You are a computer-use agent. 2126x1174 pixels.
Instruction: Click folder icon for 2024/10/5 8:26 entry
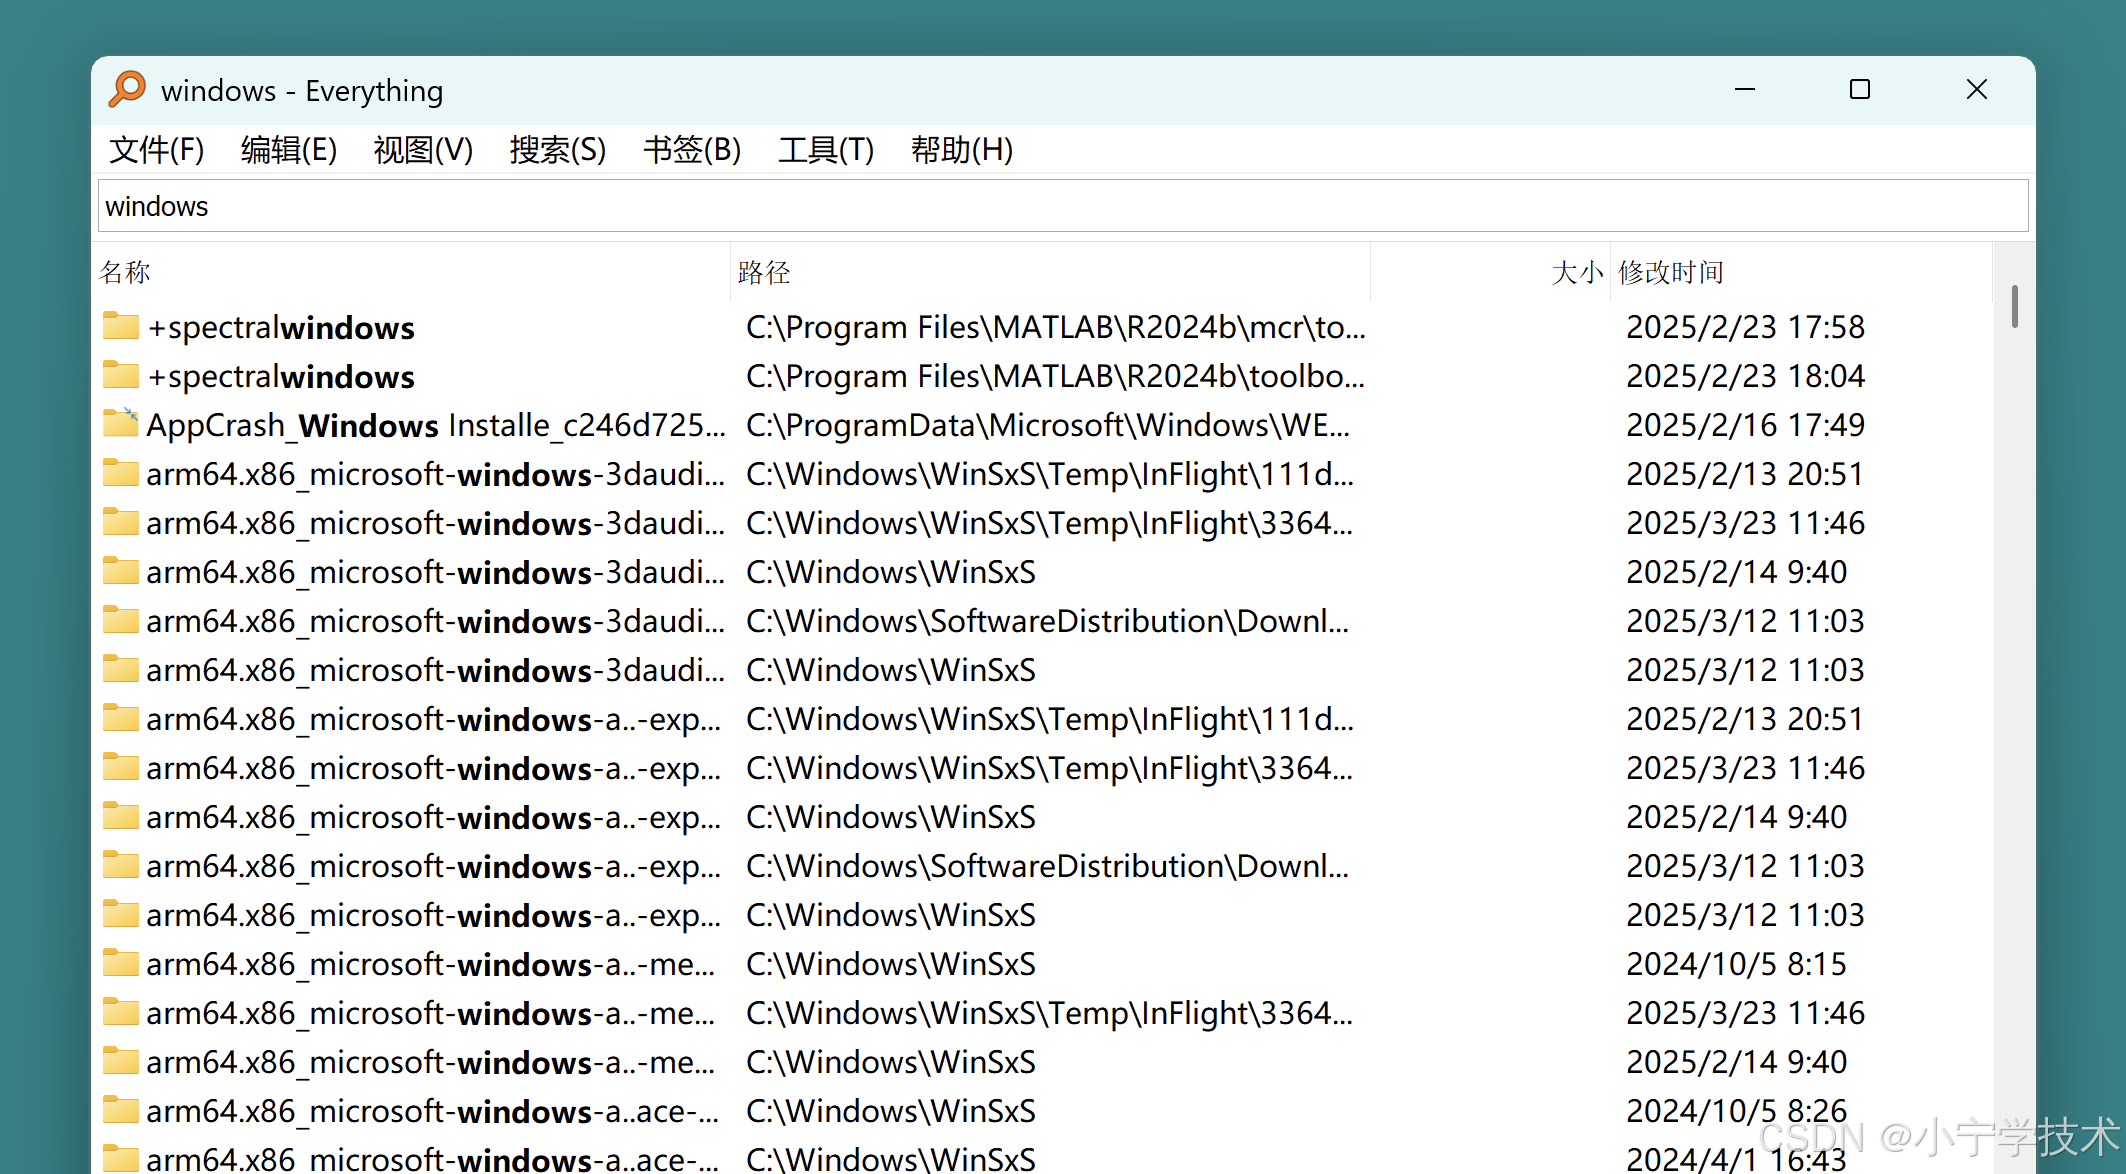[121, 1110]
